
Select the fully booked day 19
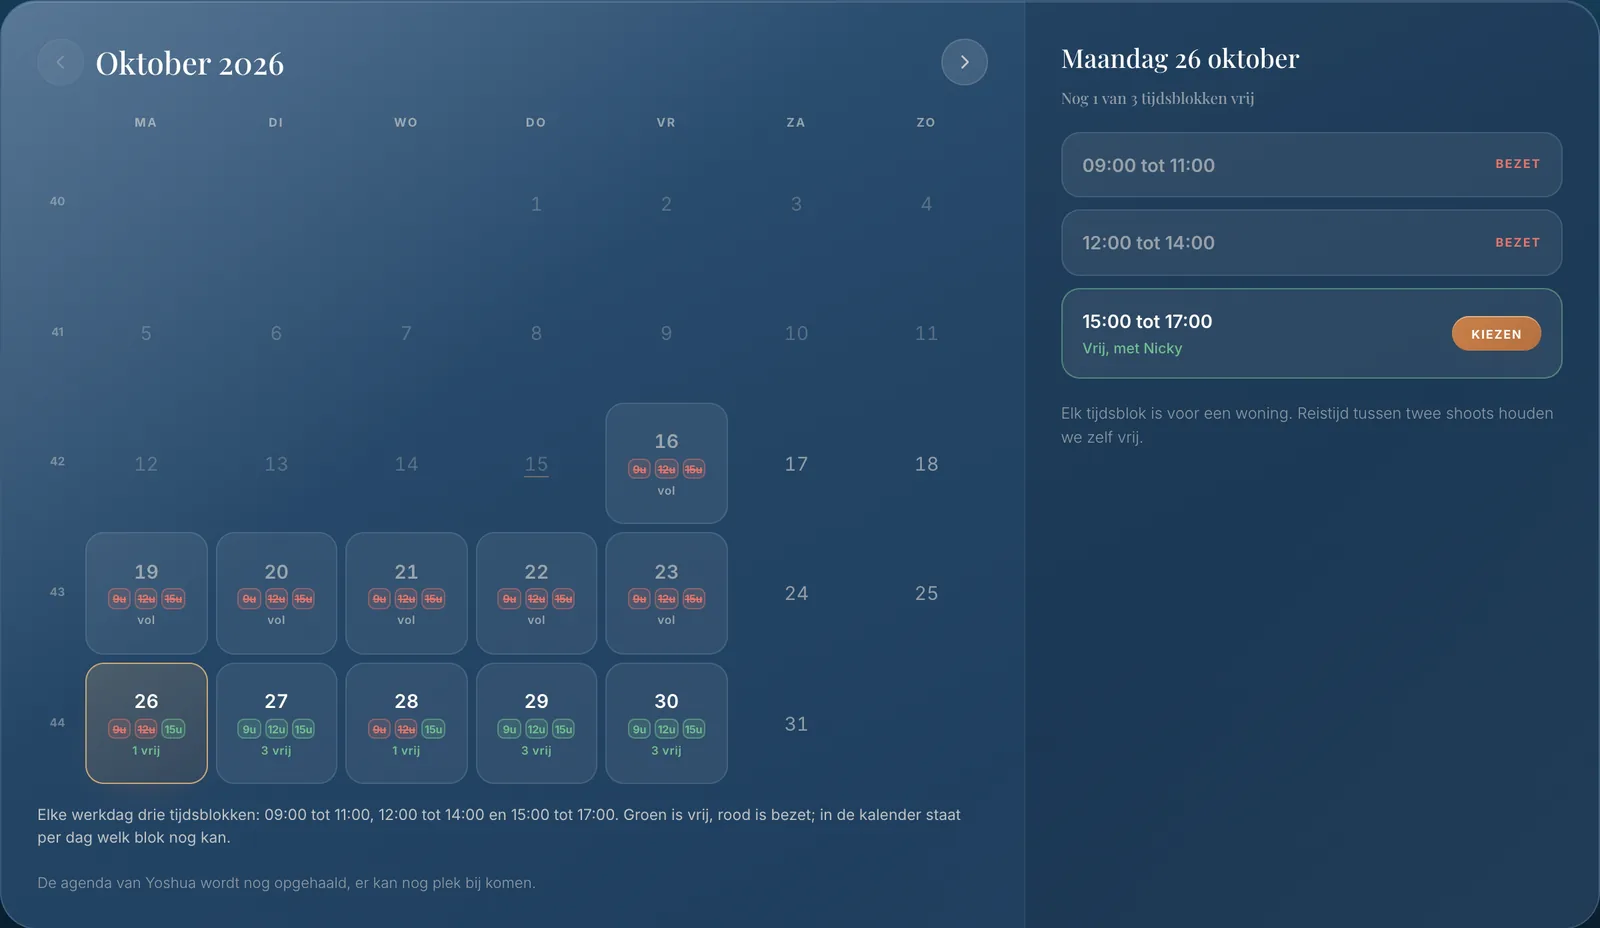(146, 593)
